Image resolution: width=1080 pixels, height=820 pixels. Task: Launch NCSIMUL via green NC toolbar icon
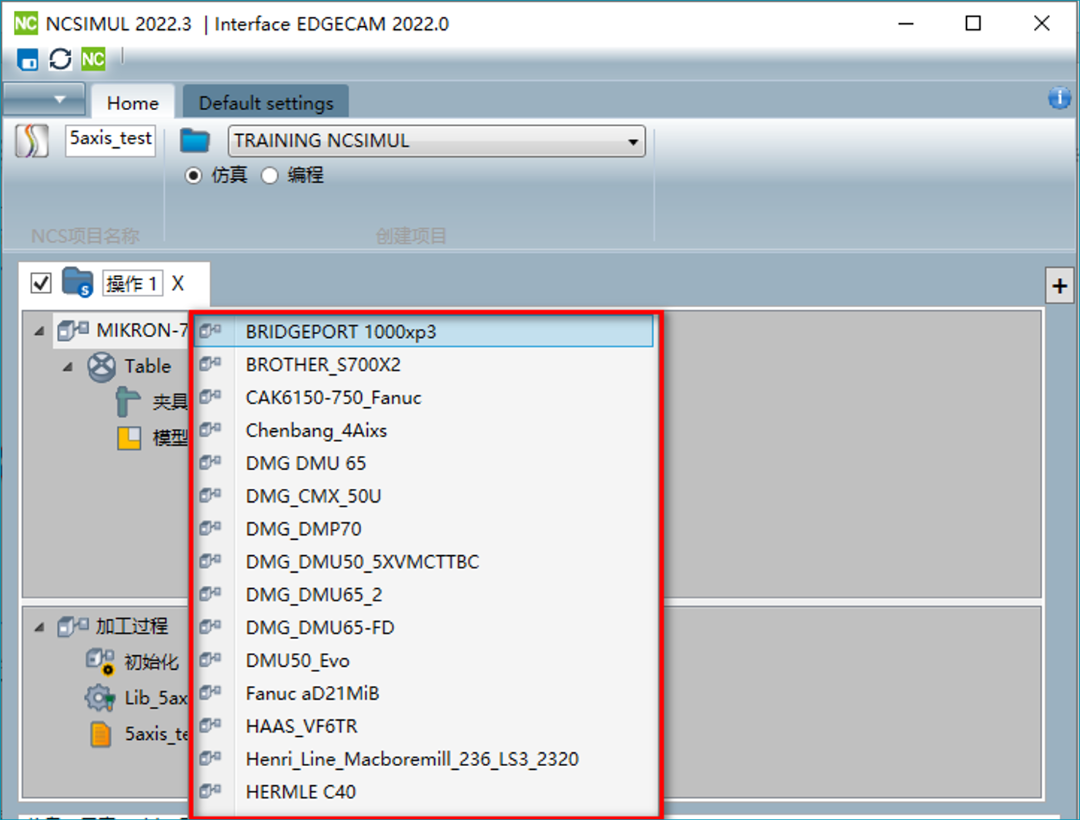pyautogui.click(x=93, y=59)
